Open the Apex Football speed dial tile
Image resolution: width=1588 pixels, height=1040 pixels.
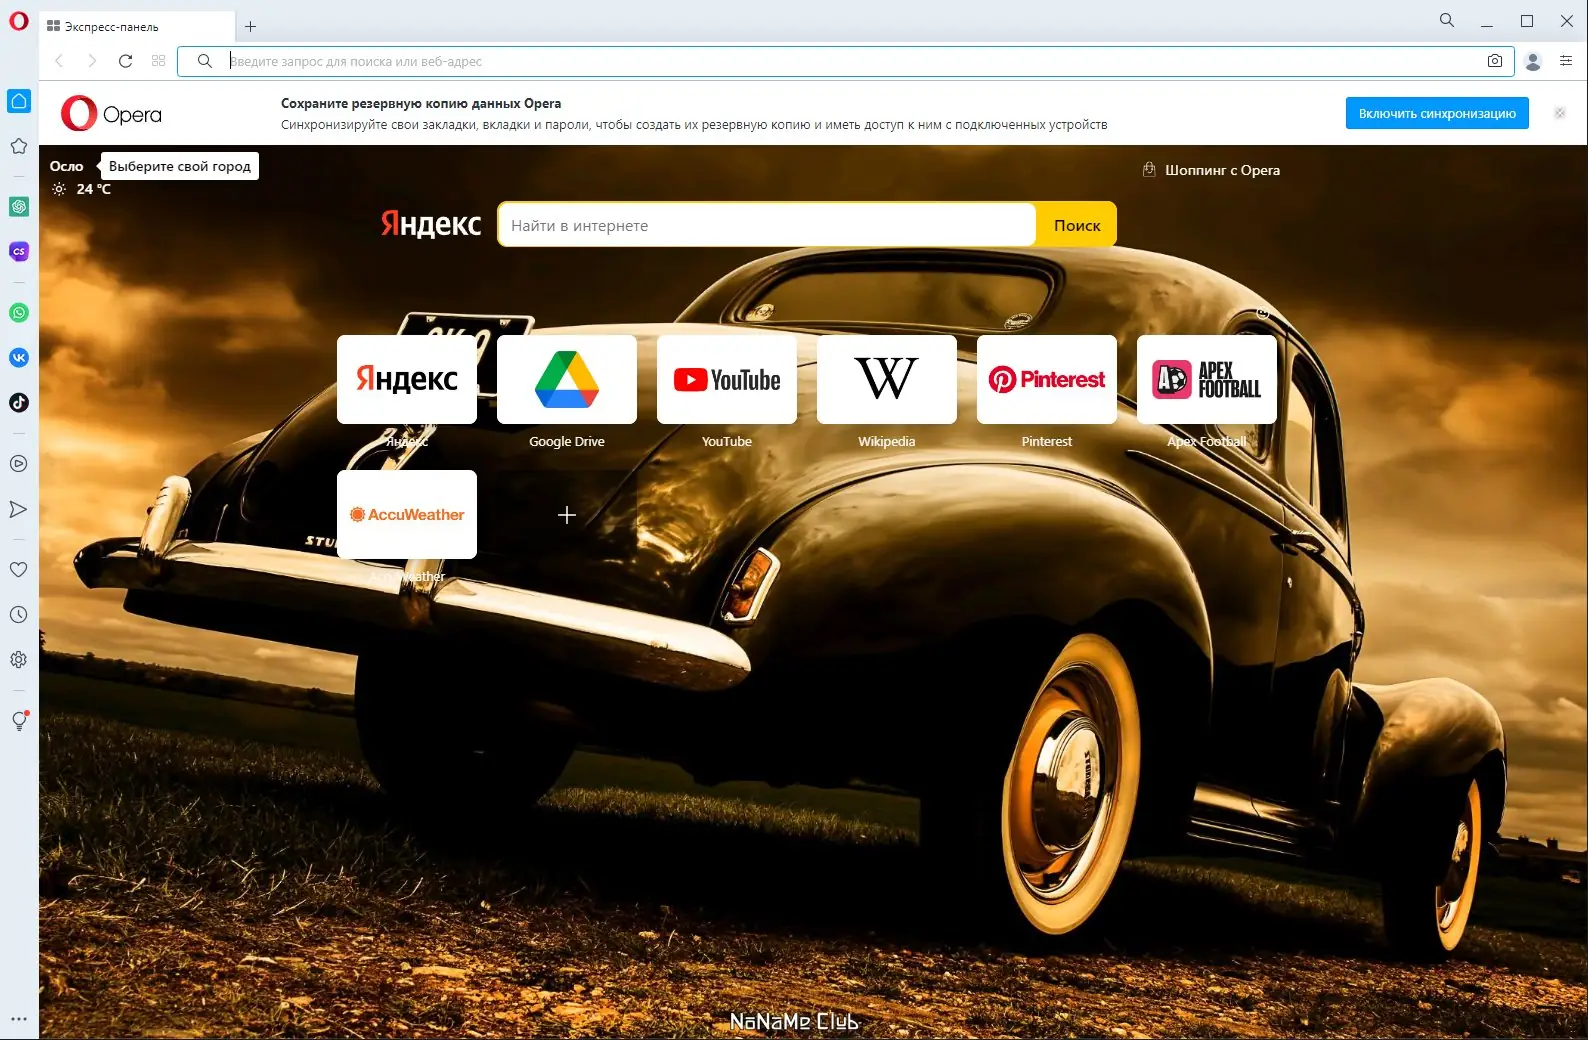(x=1207, y=380)
